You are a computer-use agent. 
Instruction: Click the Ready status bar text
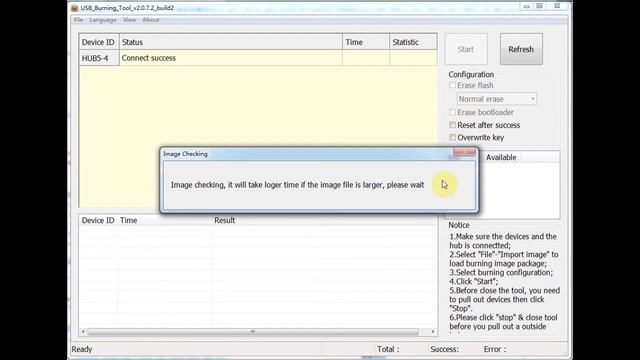[x=82, y=349]
